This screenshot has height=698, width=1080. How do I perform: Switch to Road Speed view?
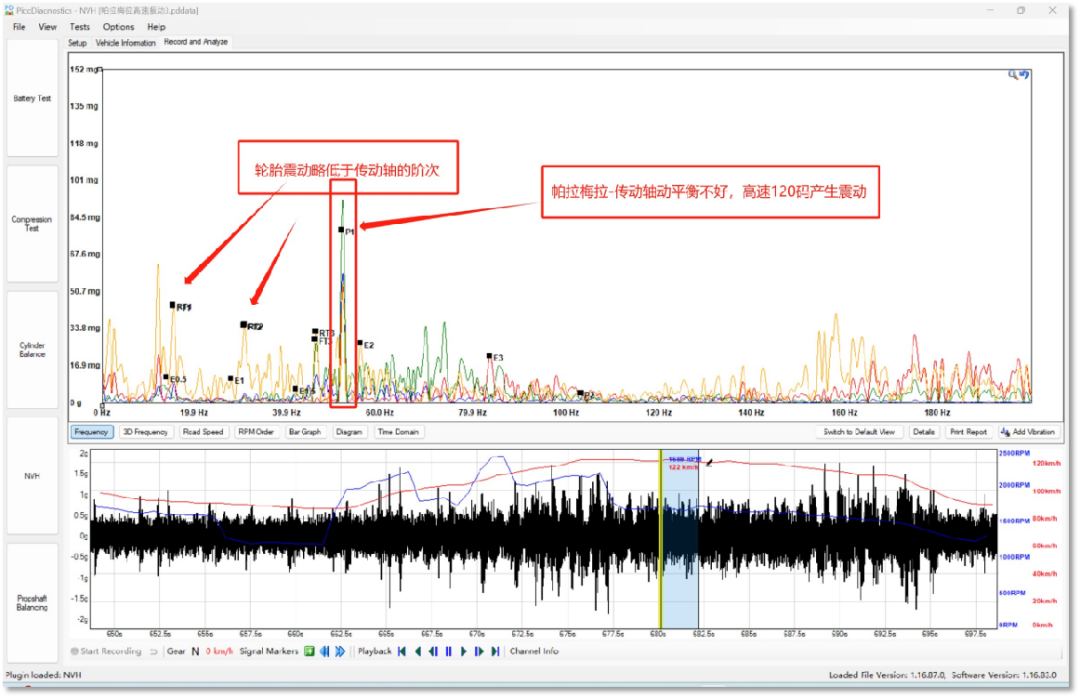click(203, 432)
